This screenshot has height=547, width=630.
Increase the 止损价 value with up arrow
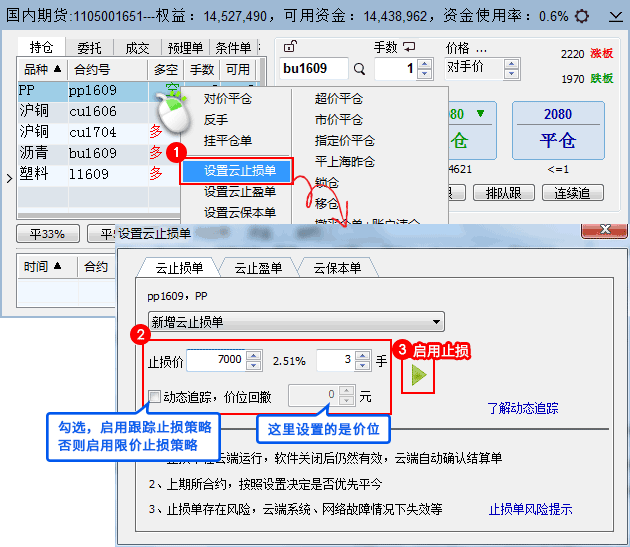[254, 355]
